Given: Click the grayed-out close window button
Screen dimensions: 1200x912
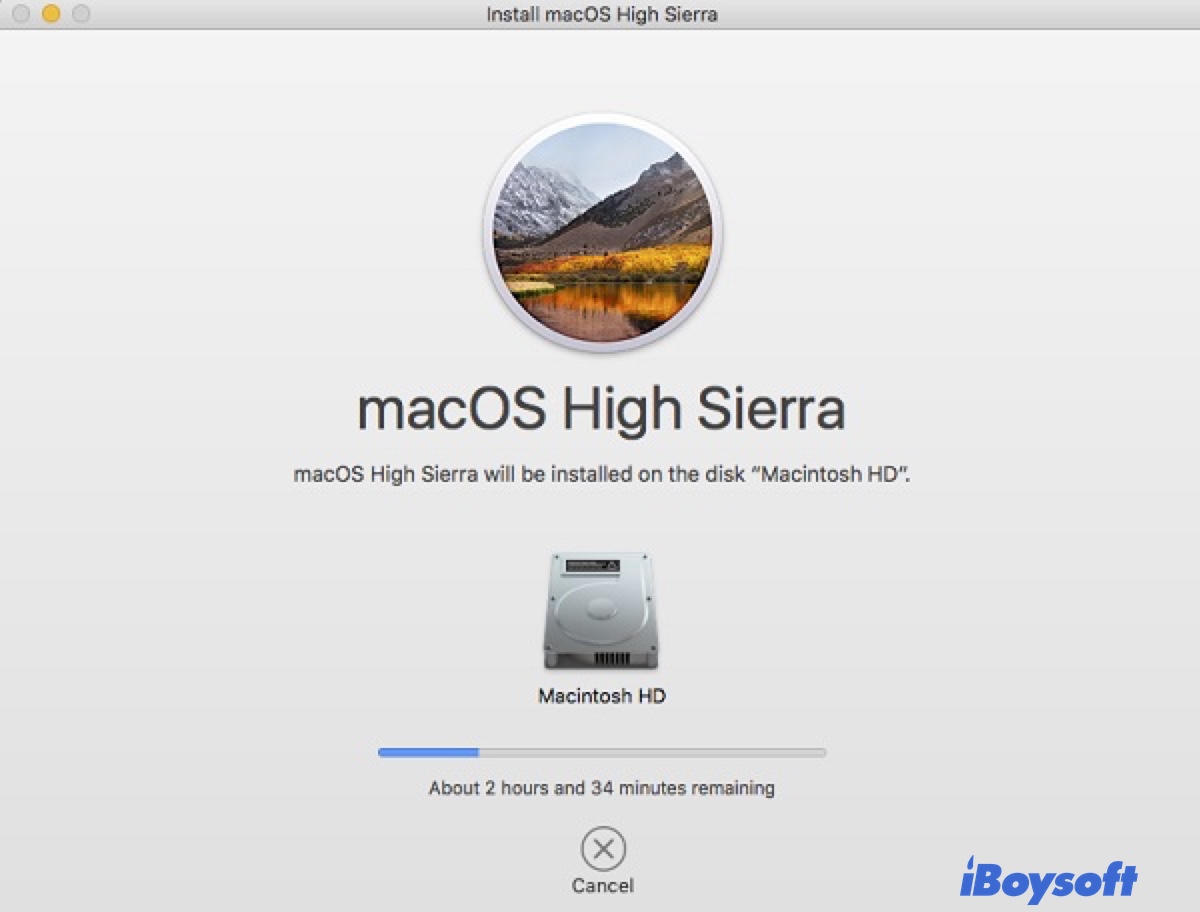Looking at the screenshot, I should pos(20,14).
